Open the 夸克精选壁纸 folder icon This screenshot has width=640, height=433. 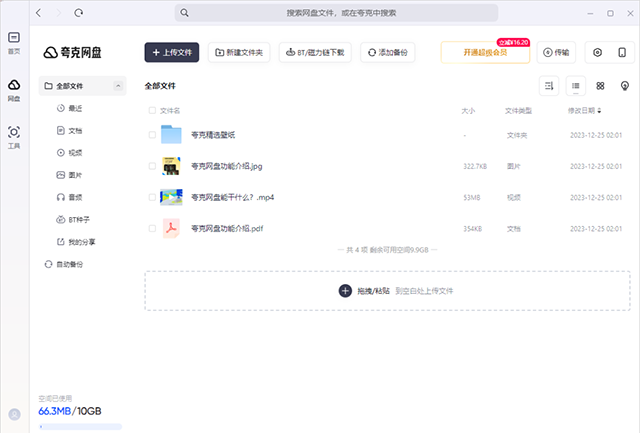click(x=171, y=134)
